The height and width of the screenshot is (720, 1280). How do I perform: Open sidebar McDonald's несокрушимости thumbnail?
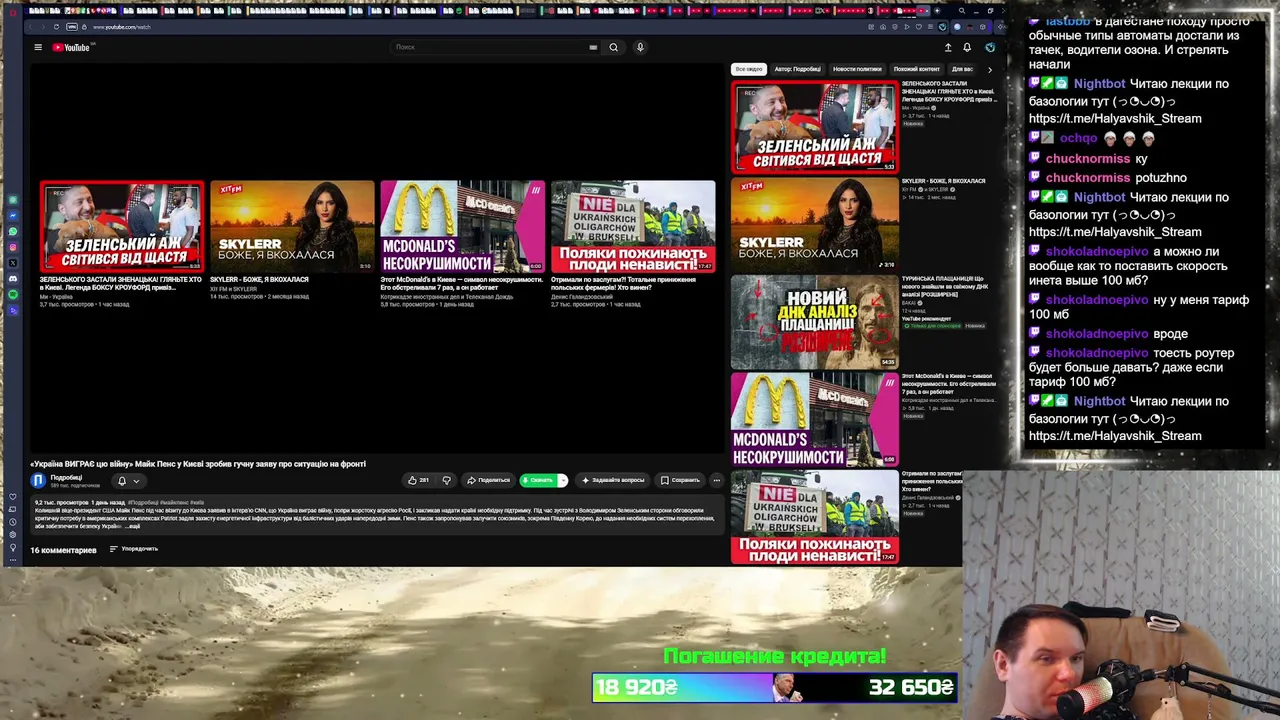[815, 419]
